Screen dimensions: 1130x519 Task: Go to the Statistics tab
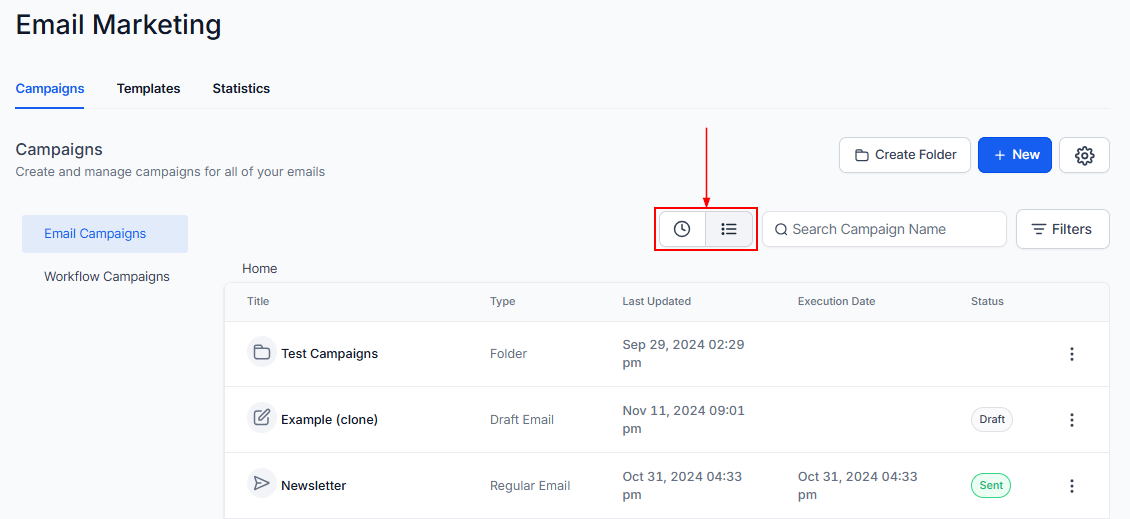[241, 88]
